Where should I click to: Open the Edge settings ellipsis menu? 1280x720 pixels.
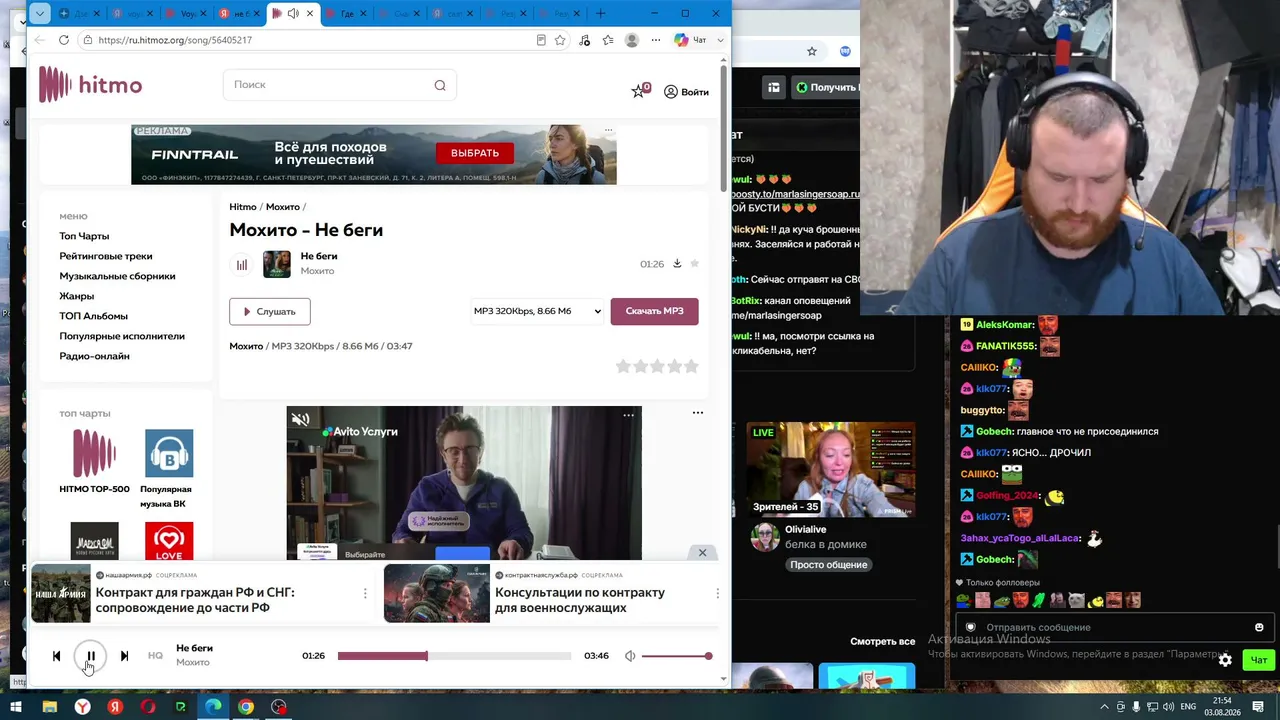tap(656, 40)
